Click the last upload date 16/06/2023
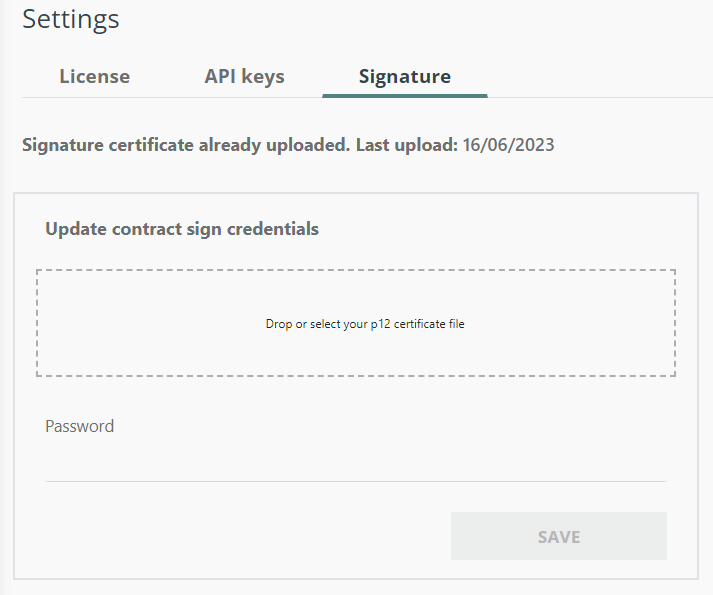The width and height of the screenshot is (713, 595). pyautogui.click(x=508, y=145)
